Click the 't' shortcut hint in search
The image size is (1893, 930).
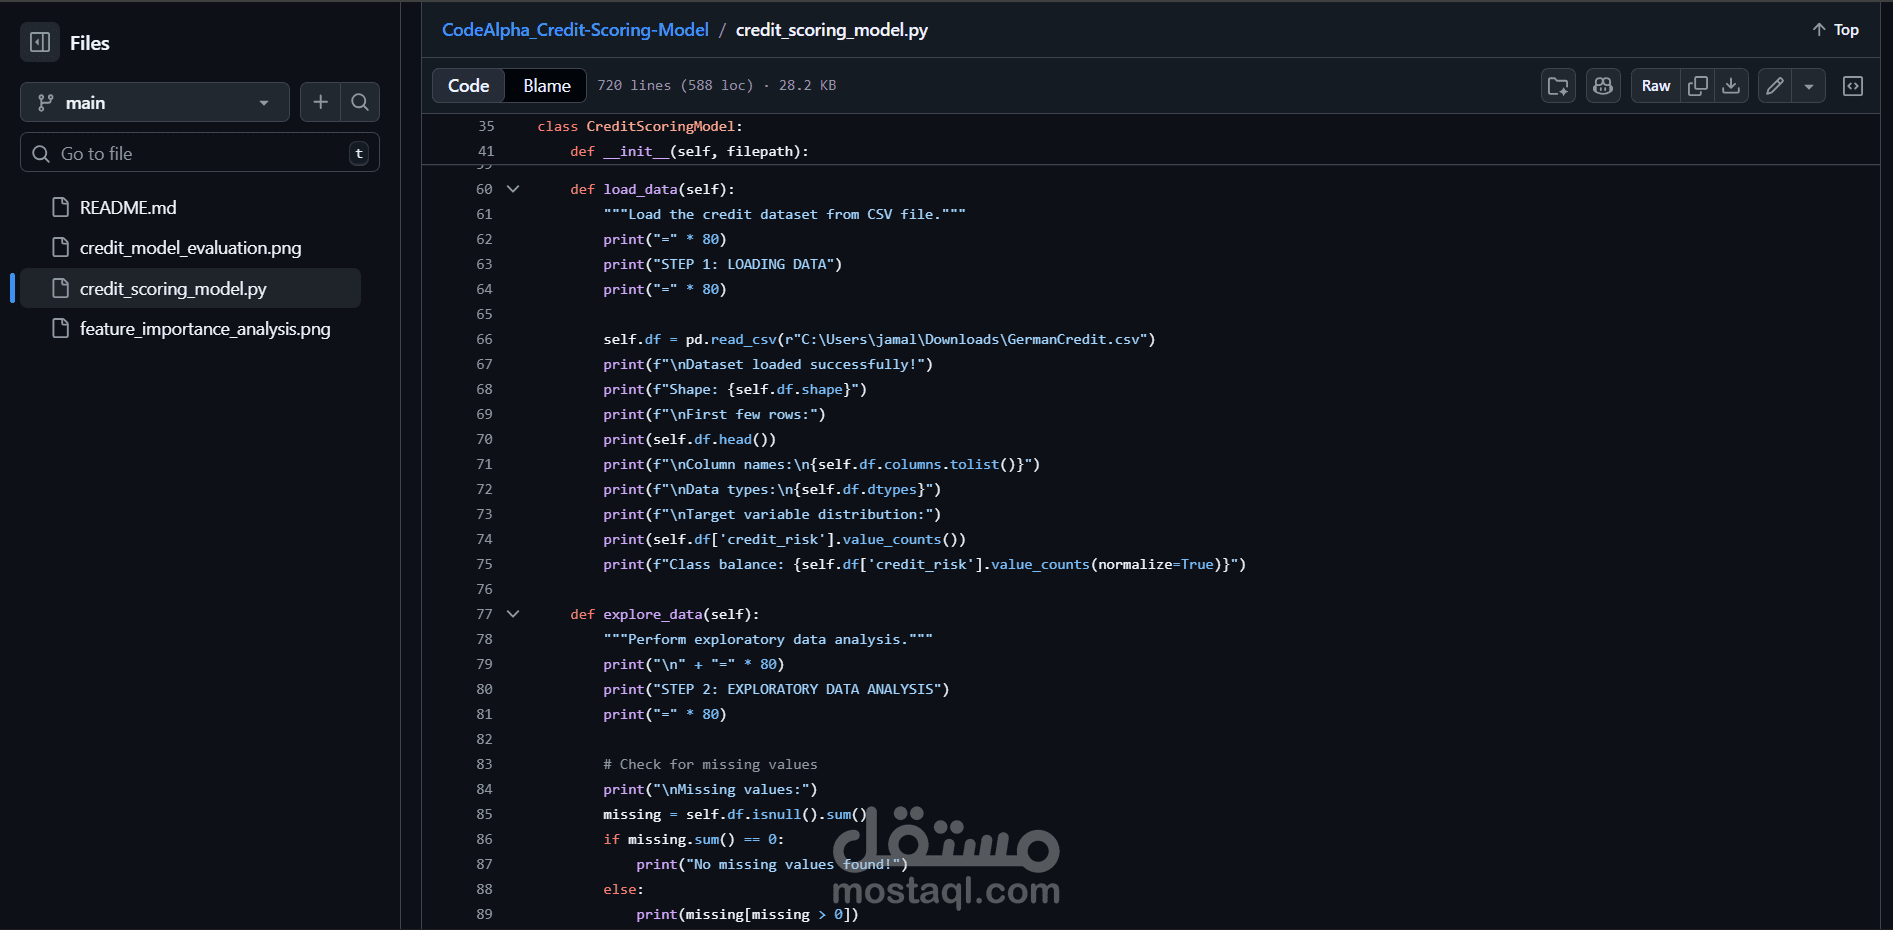tap(359, 153)
